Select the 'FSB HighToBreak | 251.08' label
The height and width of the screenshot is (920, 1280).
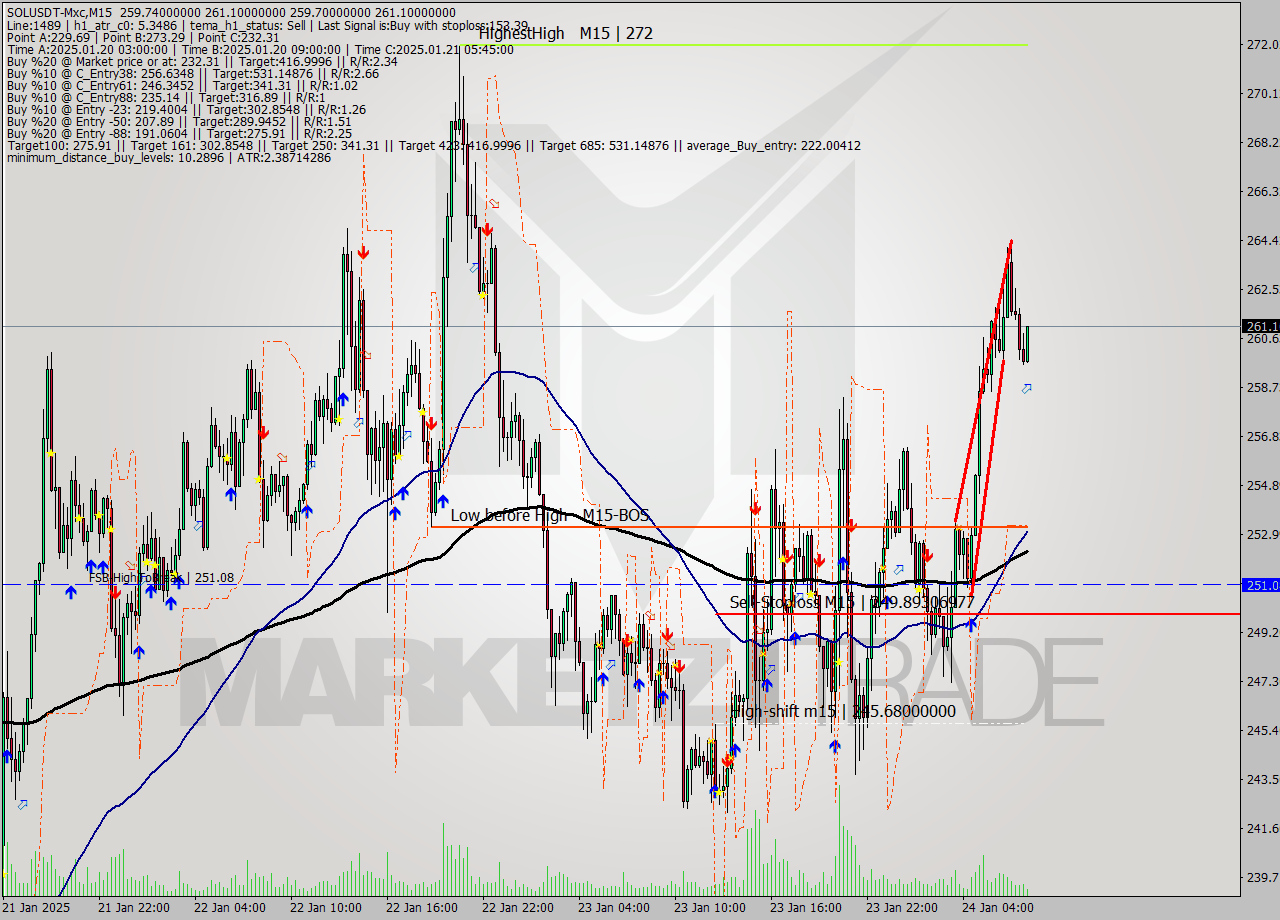click(161, 577)
